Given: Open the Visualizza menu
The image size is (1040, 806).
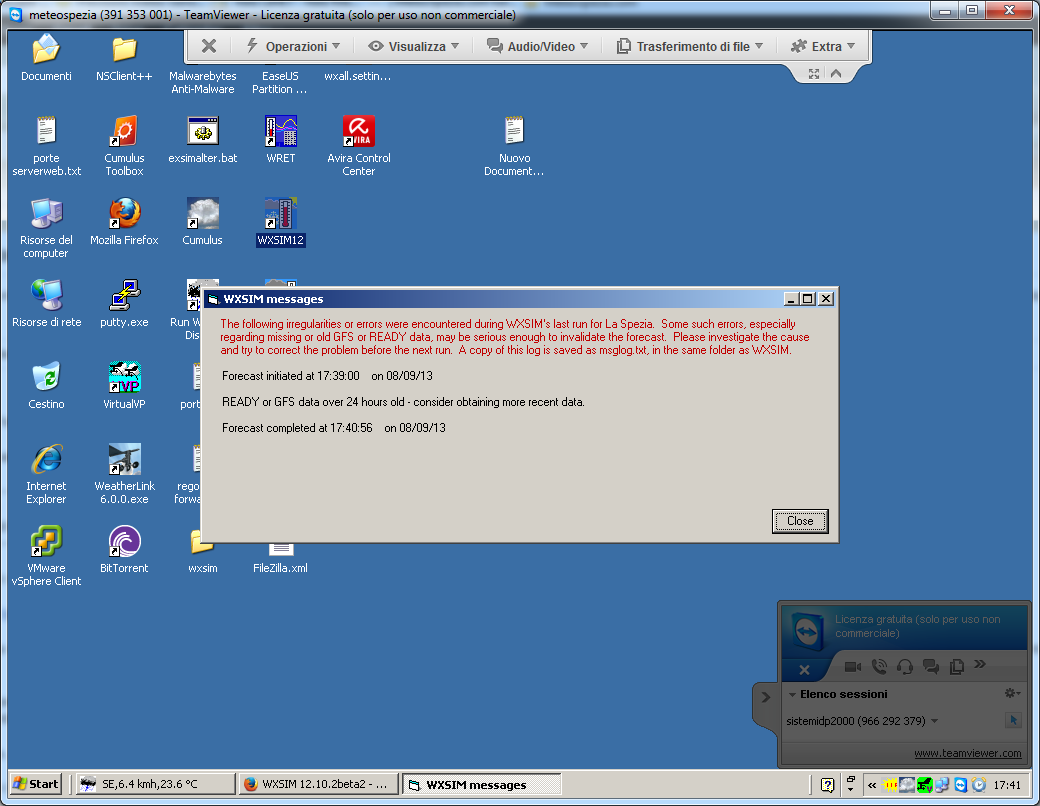Looking at the screenshot, I should tap(413, 46).
